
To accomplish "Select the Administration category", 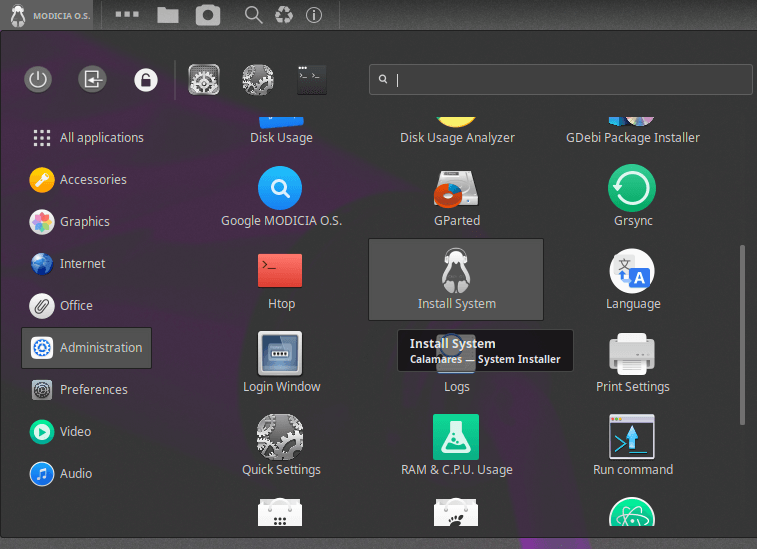I will click(87, 348).
